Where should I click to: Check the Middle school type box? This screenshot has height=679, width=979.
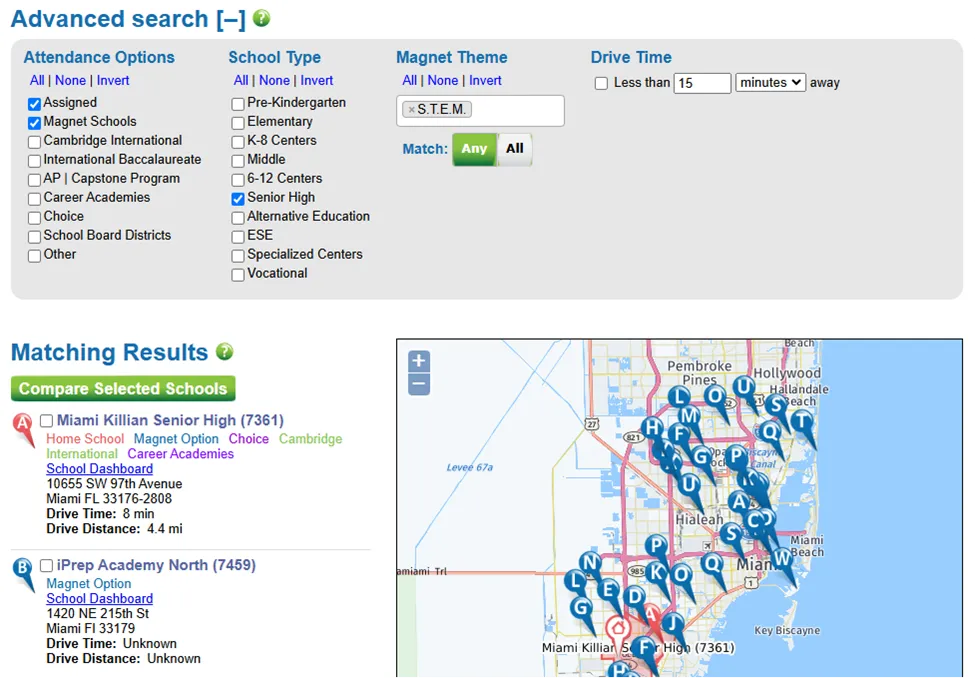click(x=238, y=160)
